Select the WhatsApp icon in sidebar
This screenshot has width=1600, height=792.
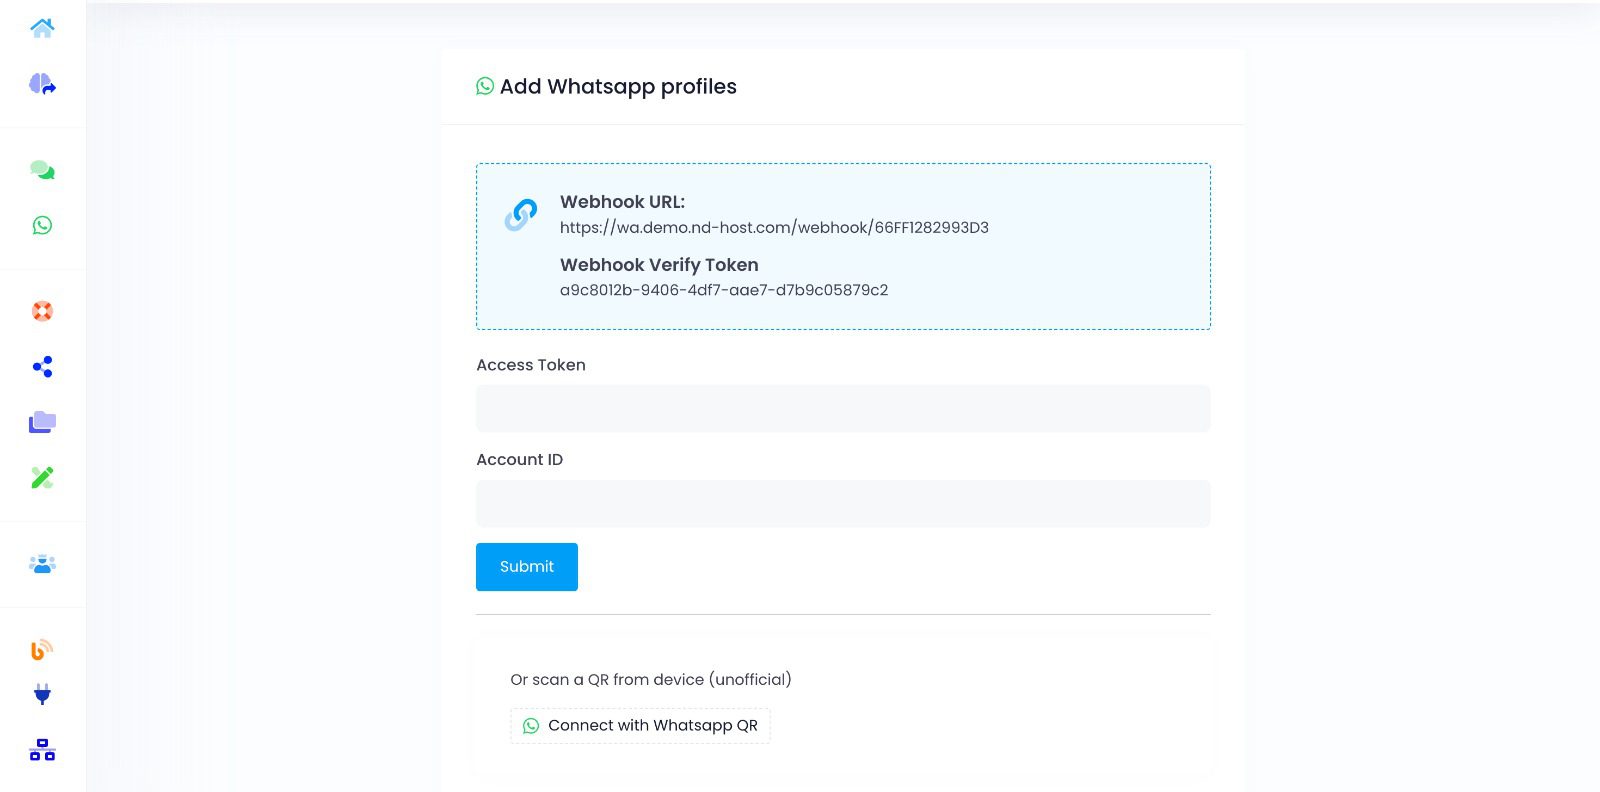(x=42, y=226)
